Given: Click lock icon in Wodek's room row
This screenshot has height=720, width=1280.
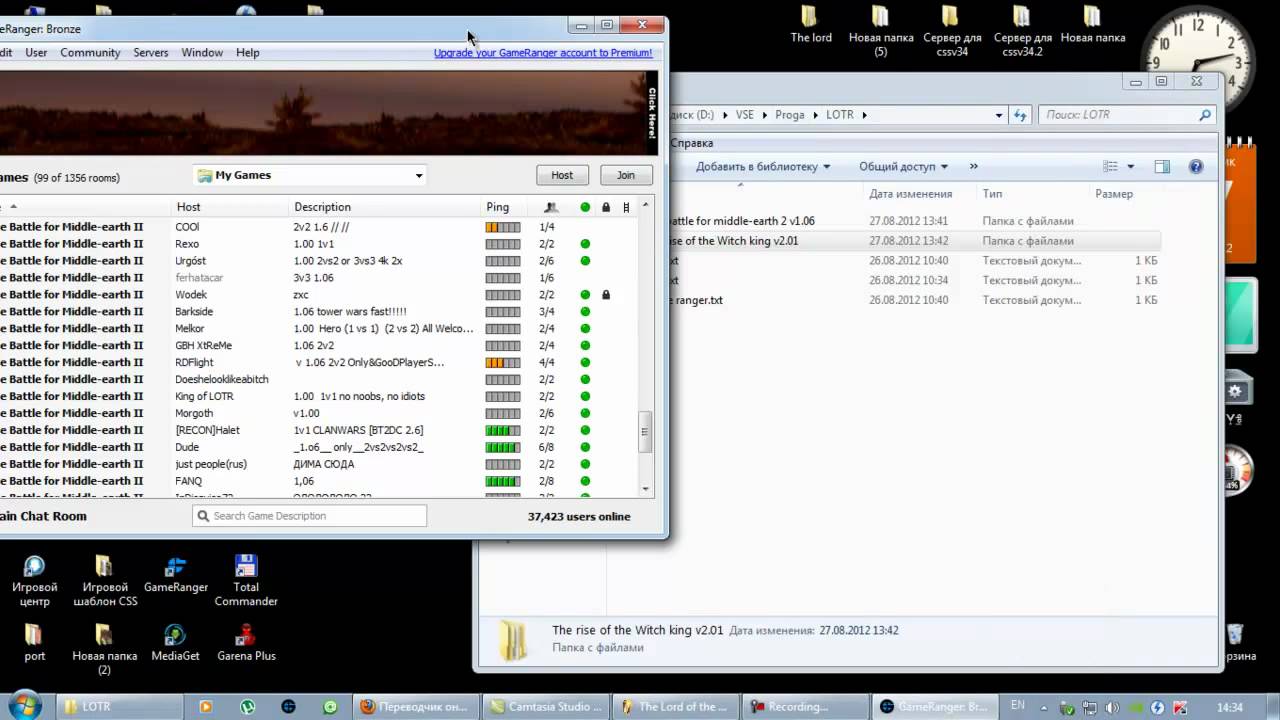Looking at the screenshot, I should pyautogui.click(x=606, y=295).
